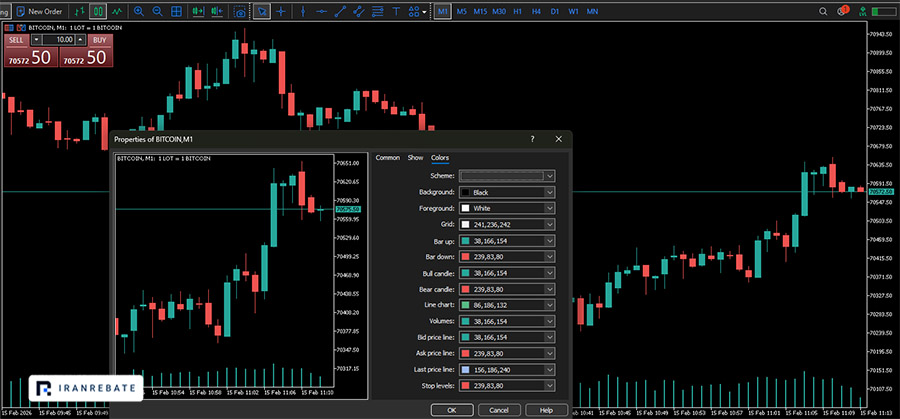Take a chart screenshot with camera icon
The height and width of the screenshot is (419, 900).
click(240, 11)
